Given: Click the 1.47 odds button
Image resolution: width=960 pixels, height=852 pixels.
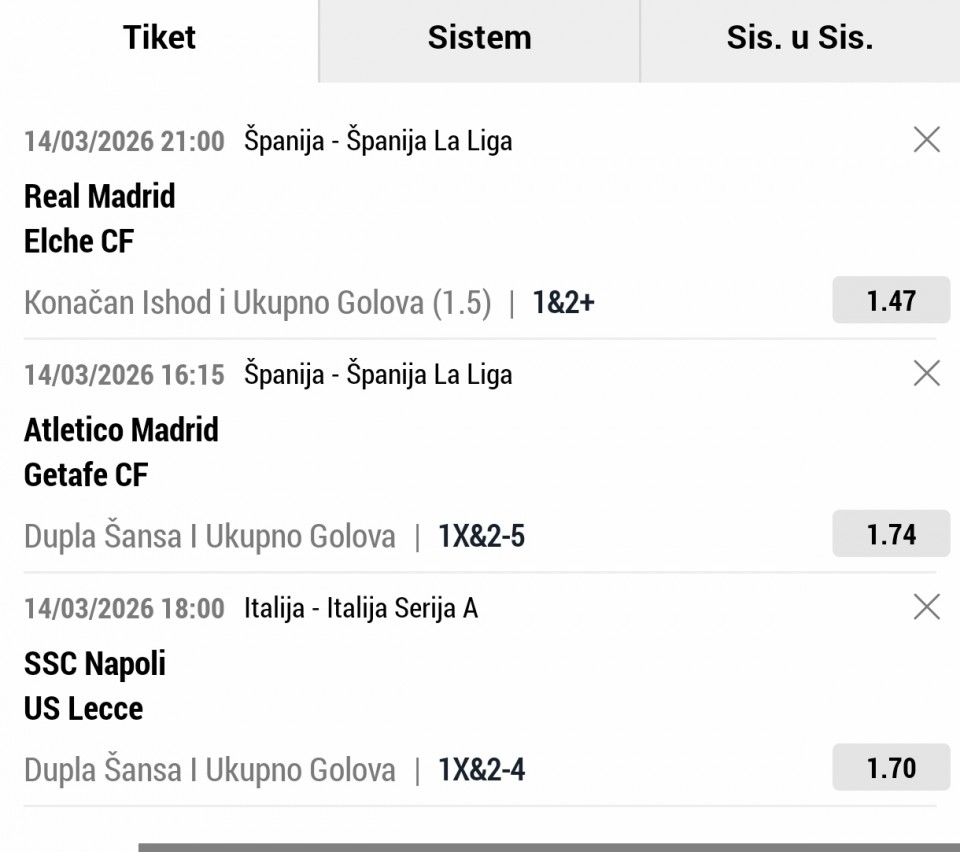Looking at the screenshot, I should tap(891, 301).
